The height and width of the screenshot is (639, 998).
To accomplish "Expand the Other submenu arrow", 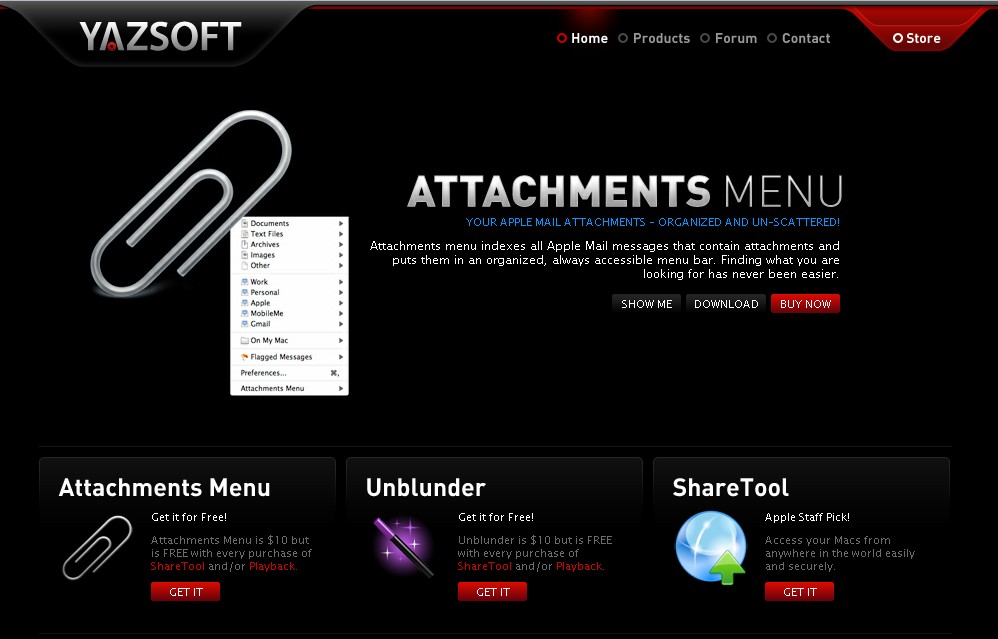I will coord(341,265).
